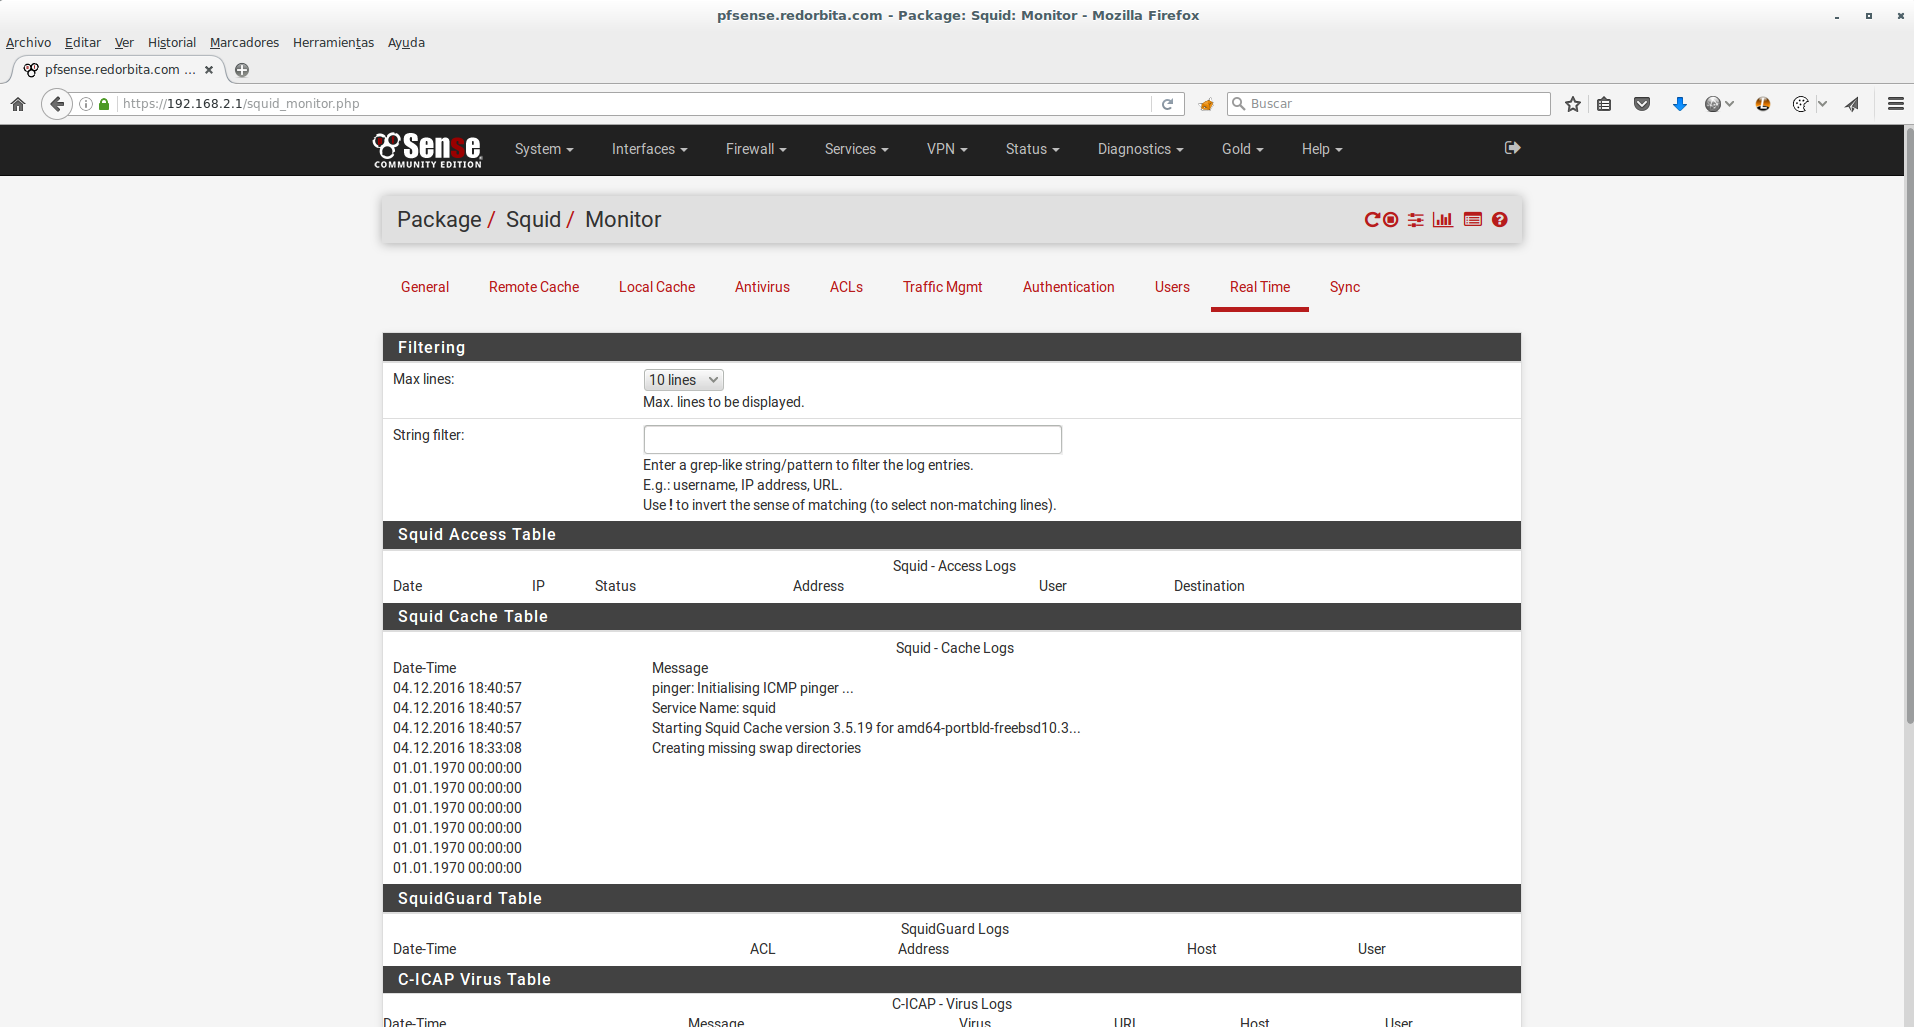The width and height of the screenshot is (1914, 1027).
Task: Click the Stop Service icon
Action: 1391,220
